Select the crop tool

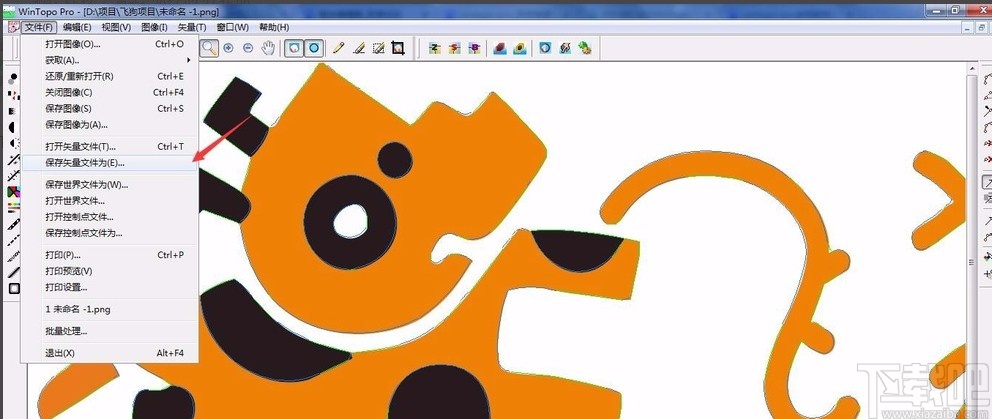click(398, 48)
